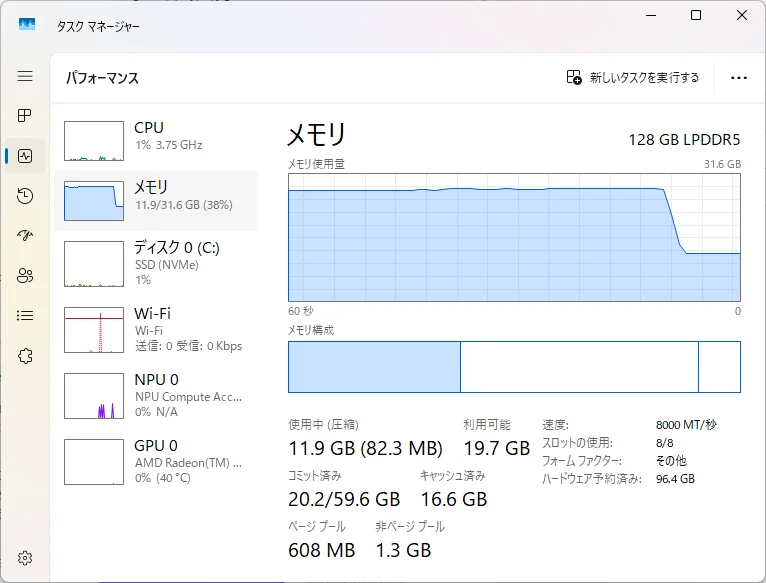The image size is (766, 583).
Task: Select the GPU 0 performance item
Action: pyautogui.click(x=156, y=462)
